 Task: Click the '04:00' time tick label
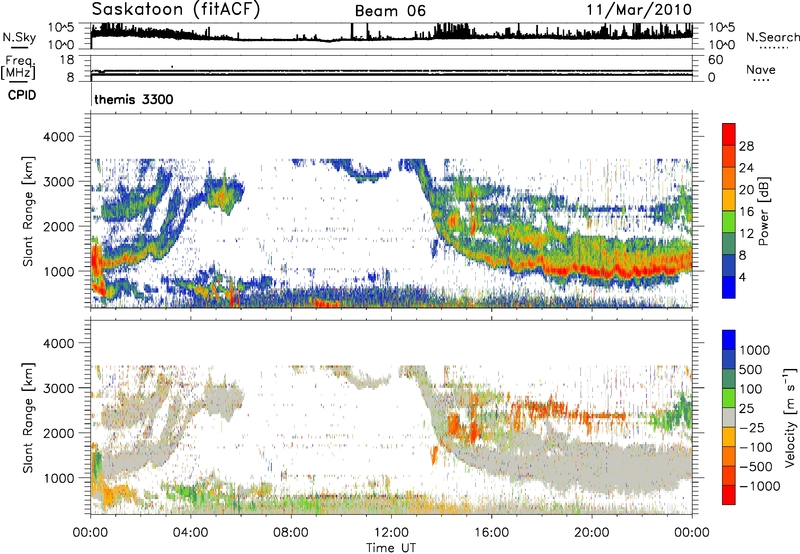tap(190, 533)
